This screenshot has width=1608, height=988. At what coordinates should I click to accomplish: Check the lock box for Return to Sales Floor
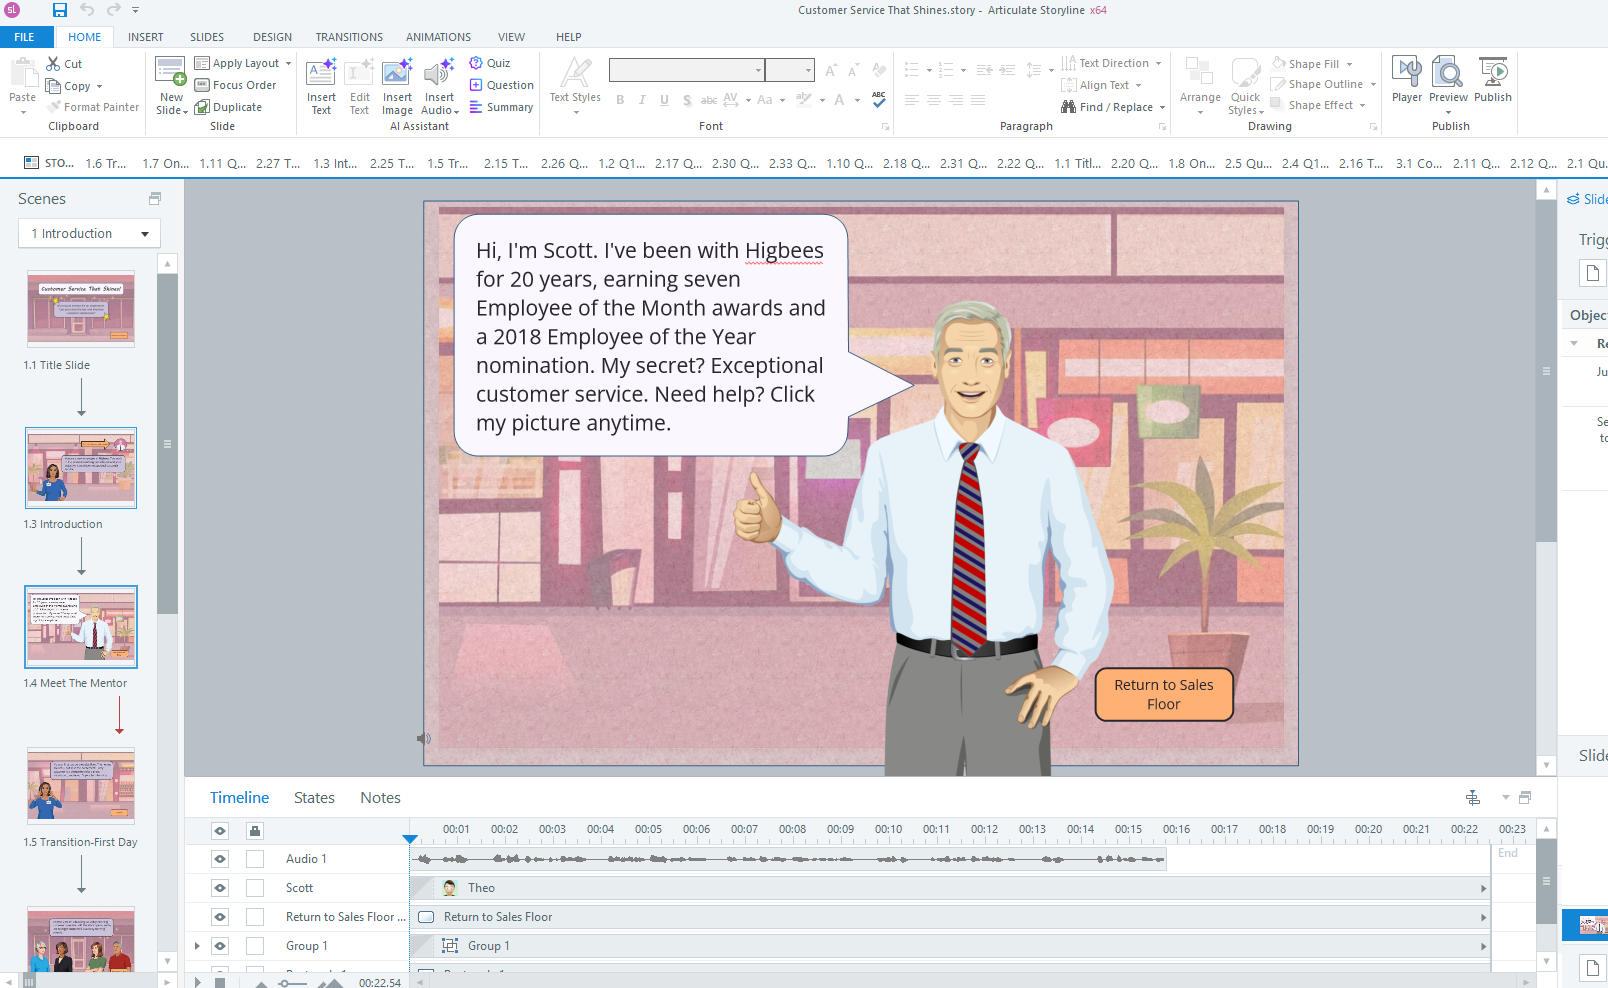[255, 917]
